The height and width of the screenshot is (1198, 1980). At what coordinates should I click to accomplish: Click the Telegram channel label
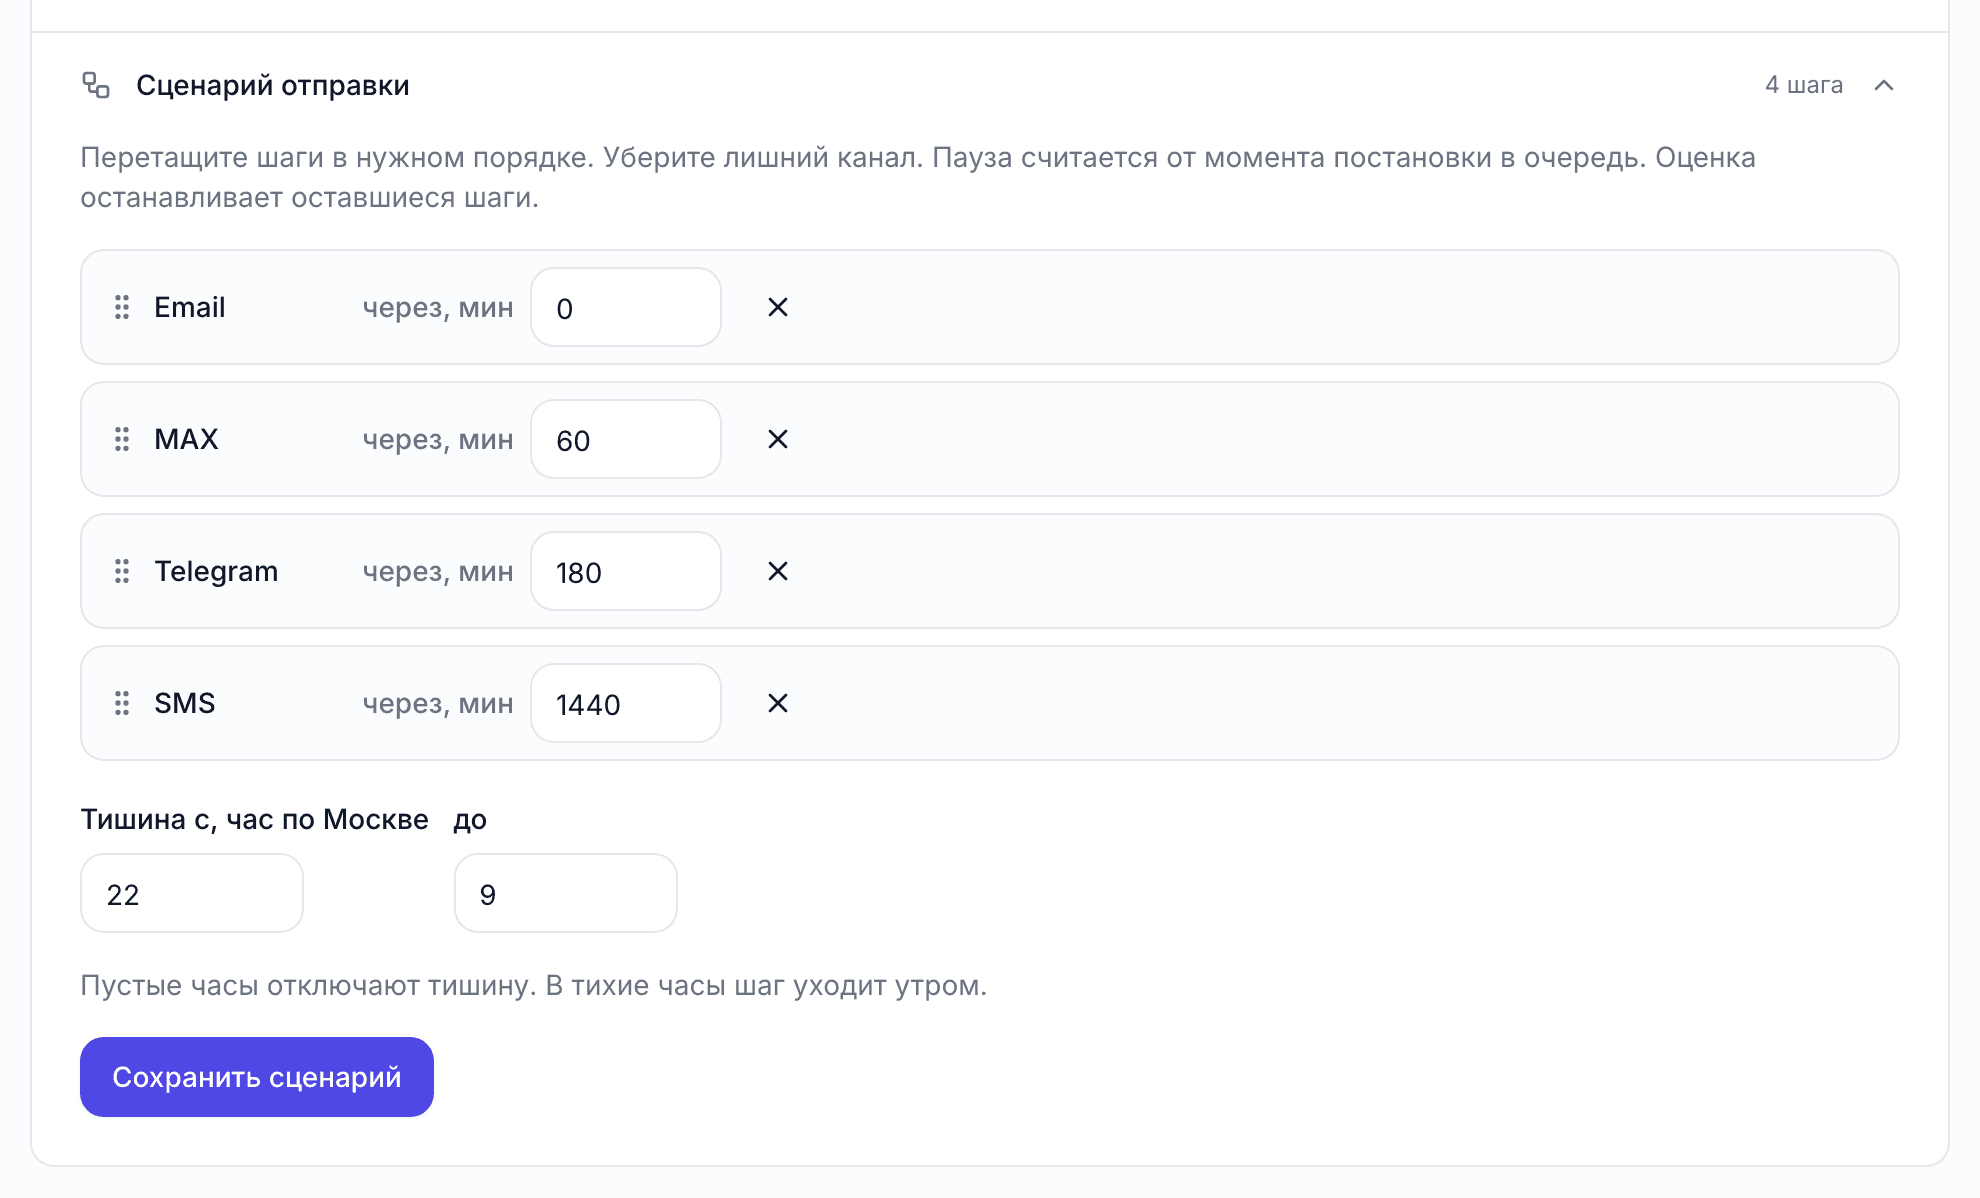[216, 571]
